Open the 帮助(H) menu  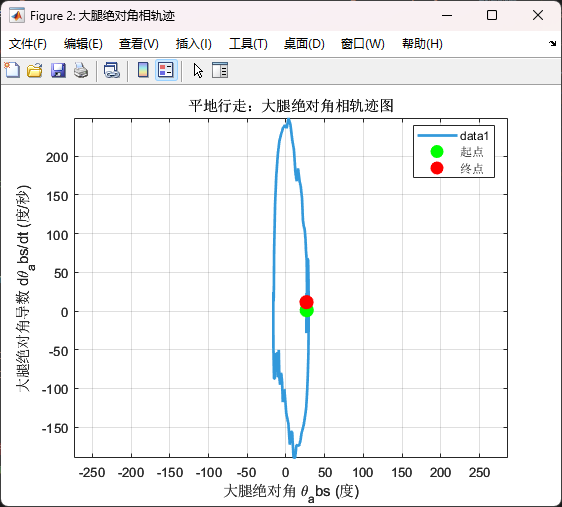pyautogui.click(x=422, y=44)
